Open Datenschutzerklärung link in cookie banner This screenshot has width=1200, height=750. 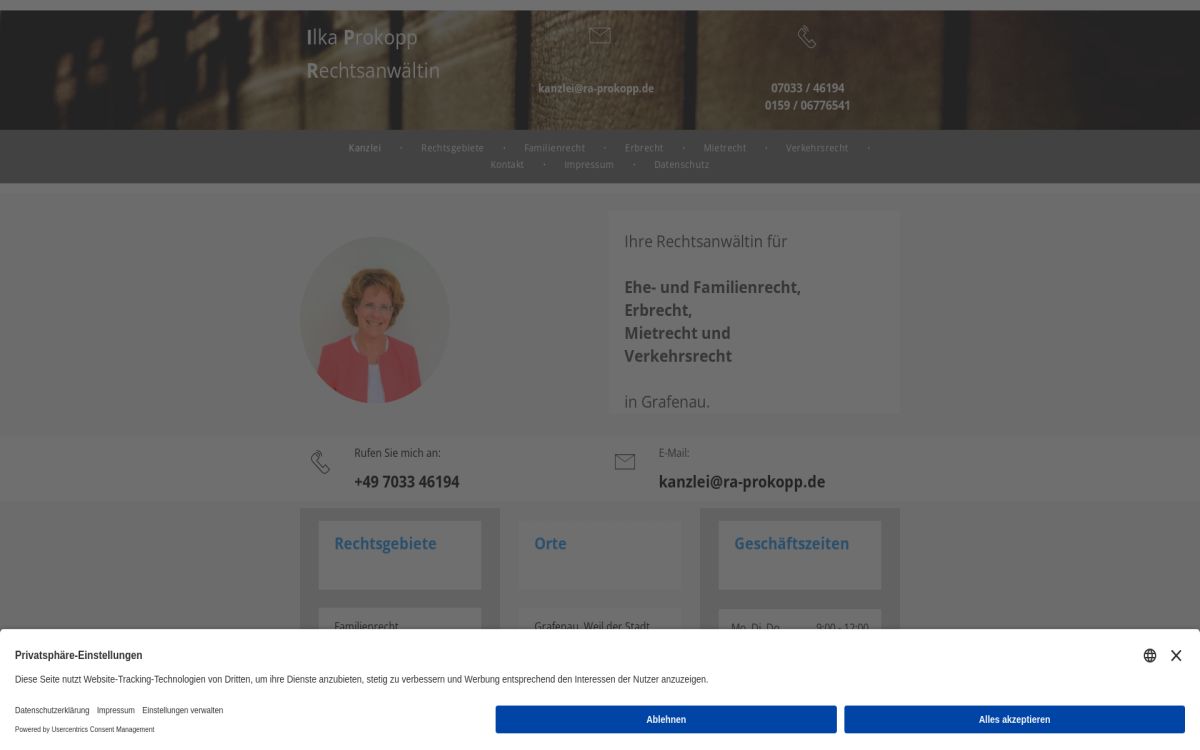(52, 710)
